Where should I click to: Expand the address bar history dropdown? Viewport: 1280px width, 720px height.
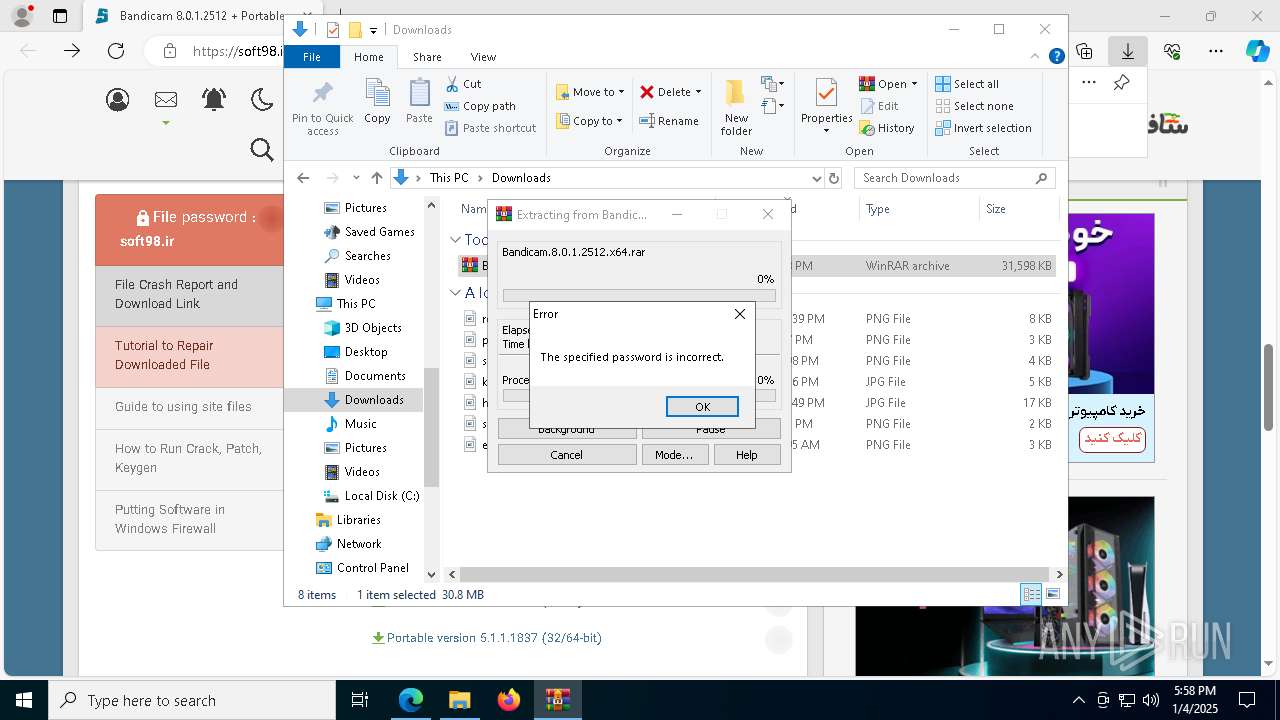click(816, 178)
